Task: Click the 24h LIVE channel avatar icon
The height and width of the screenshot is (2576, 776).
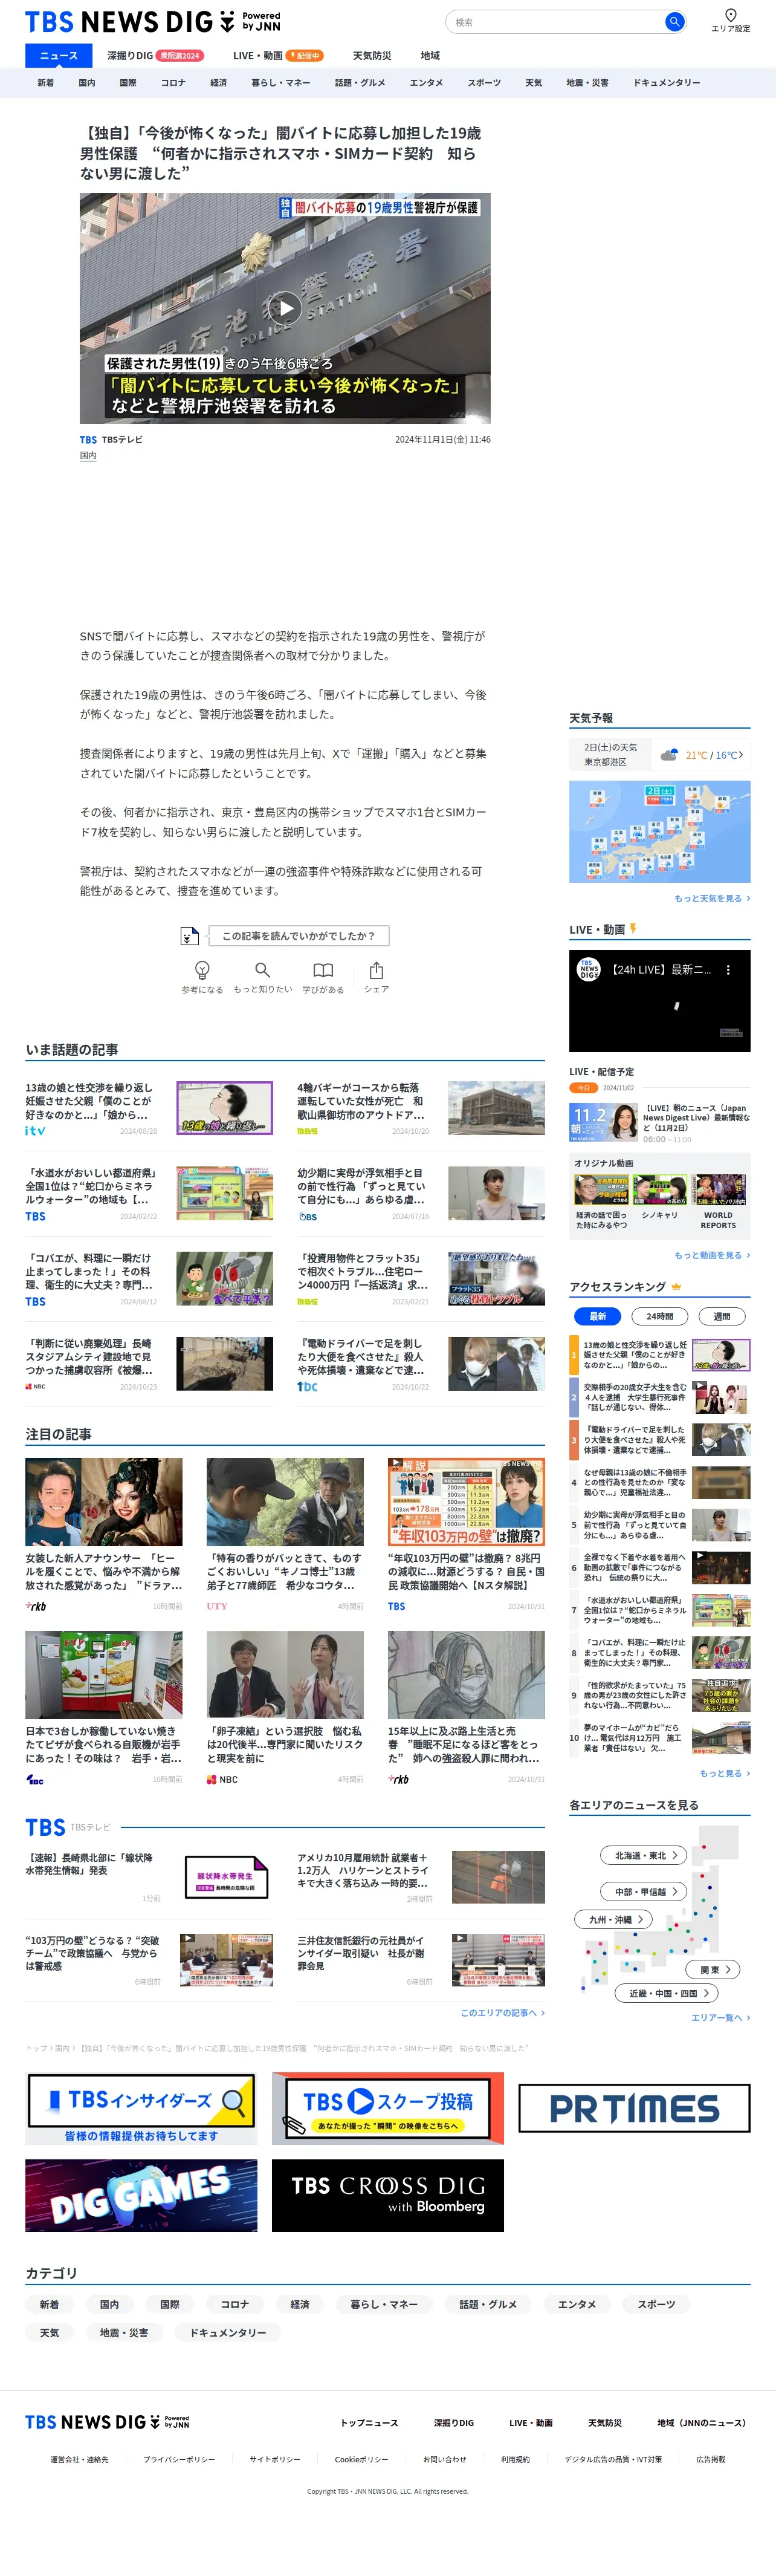Action: click(x=589, y=970)
